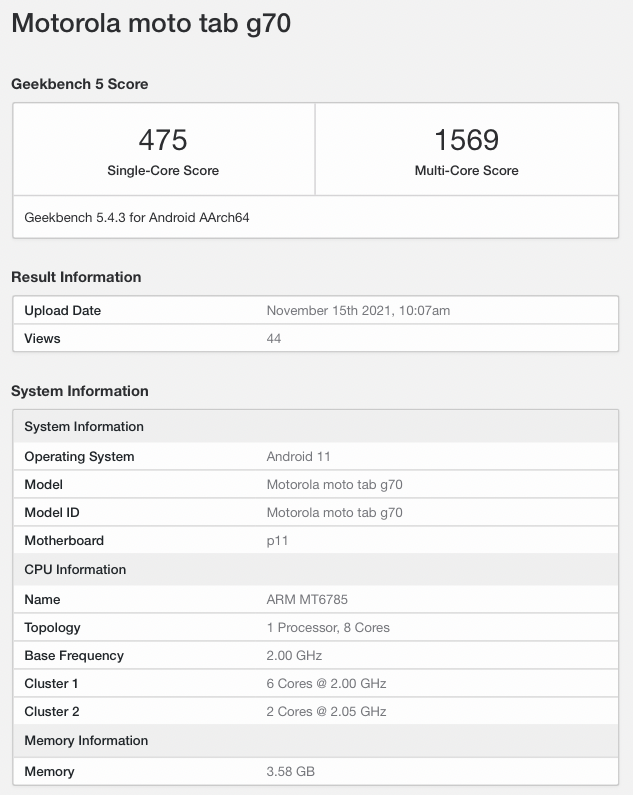
Task: Select the single-core score value 475
Action: coord(163,139)
